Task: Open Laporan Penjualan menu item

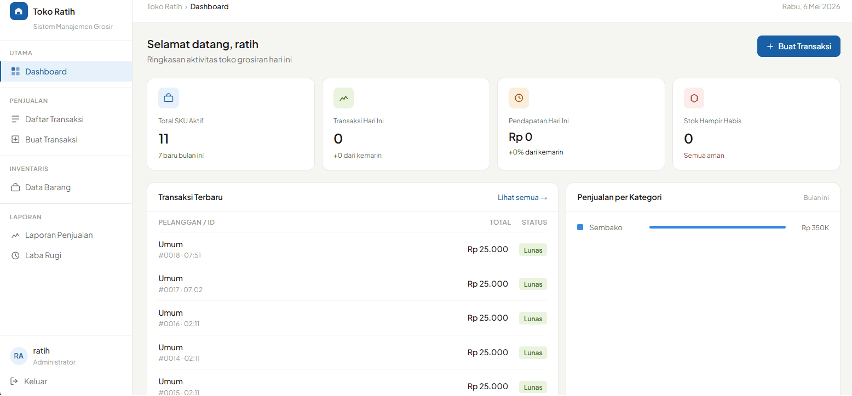Action: (66, 235)
